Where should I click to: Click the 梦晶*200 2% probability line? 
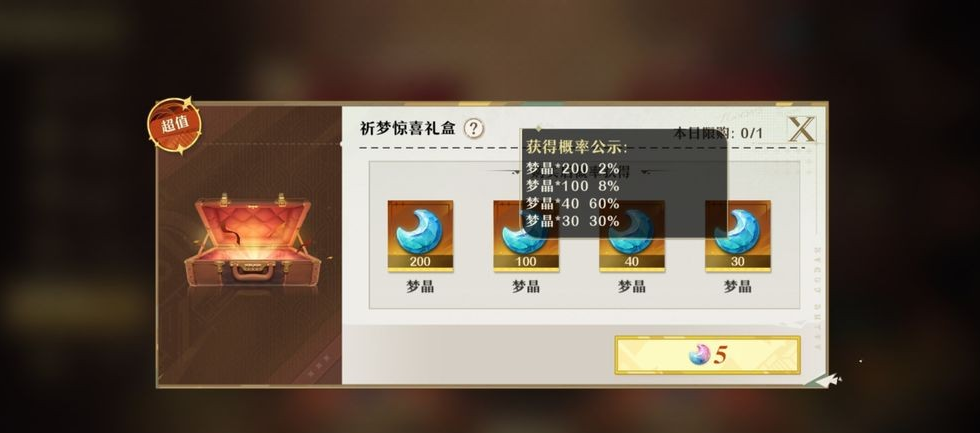pyautogui.click(x=572, y=169)
